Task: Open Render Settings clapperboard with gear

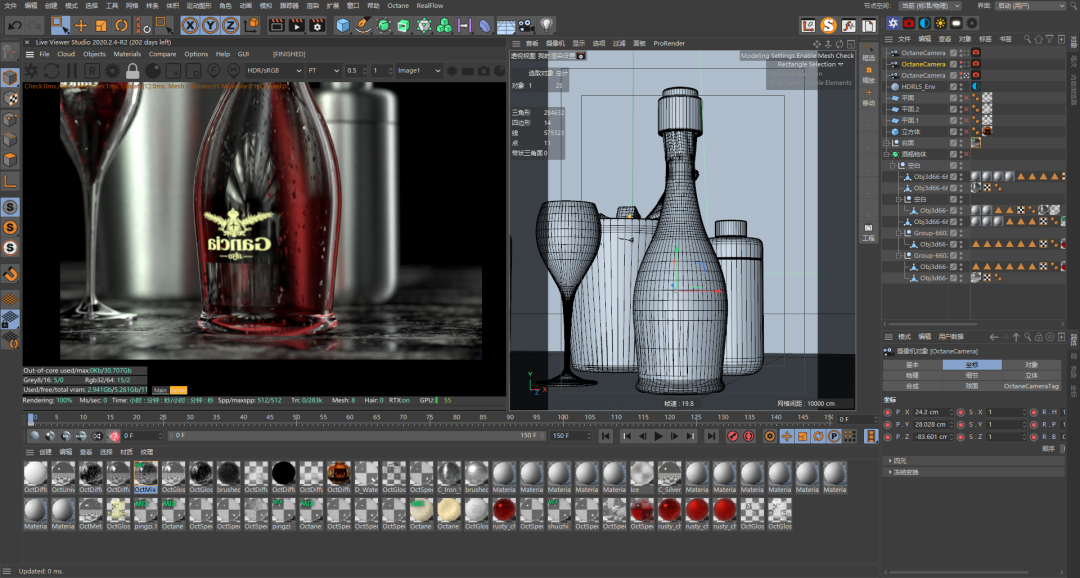Action: (318, 26)
